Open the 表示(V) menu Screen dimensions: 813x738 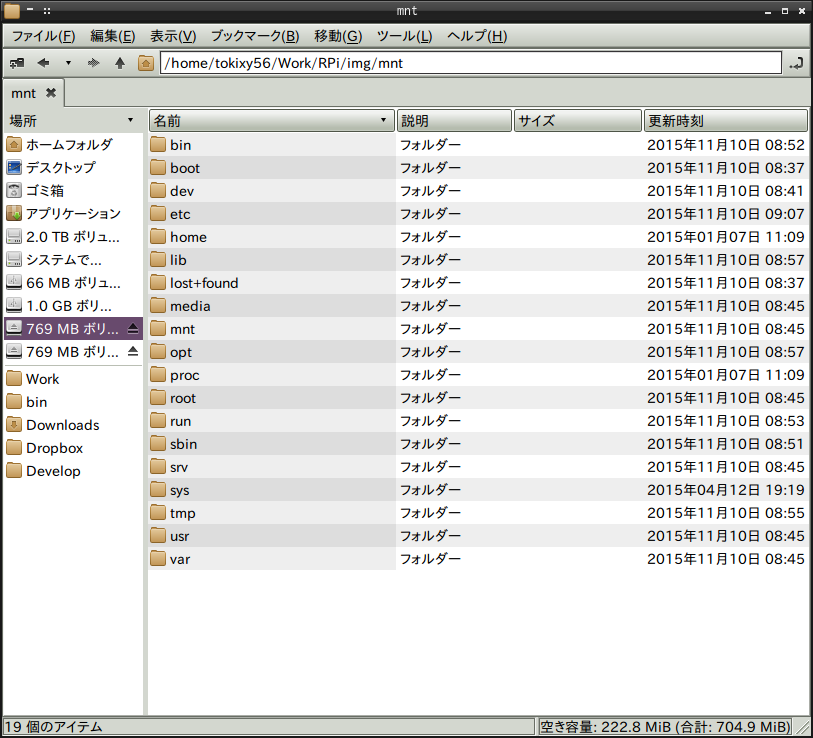click(173, 36)
